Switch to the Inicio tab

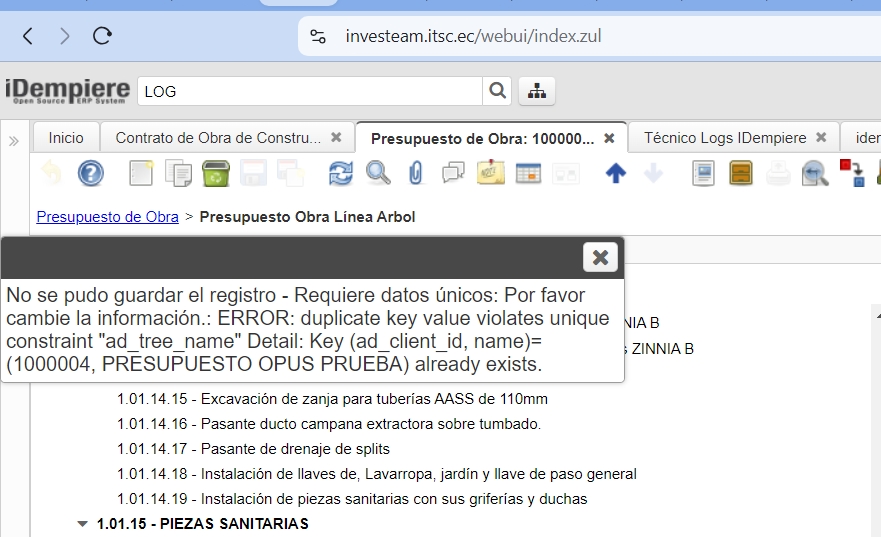[x=66, y=138]
